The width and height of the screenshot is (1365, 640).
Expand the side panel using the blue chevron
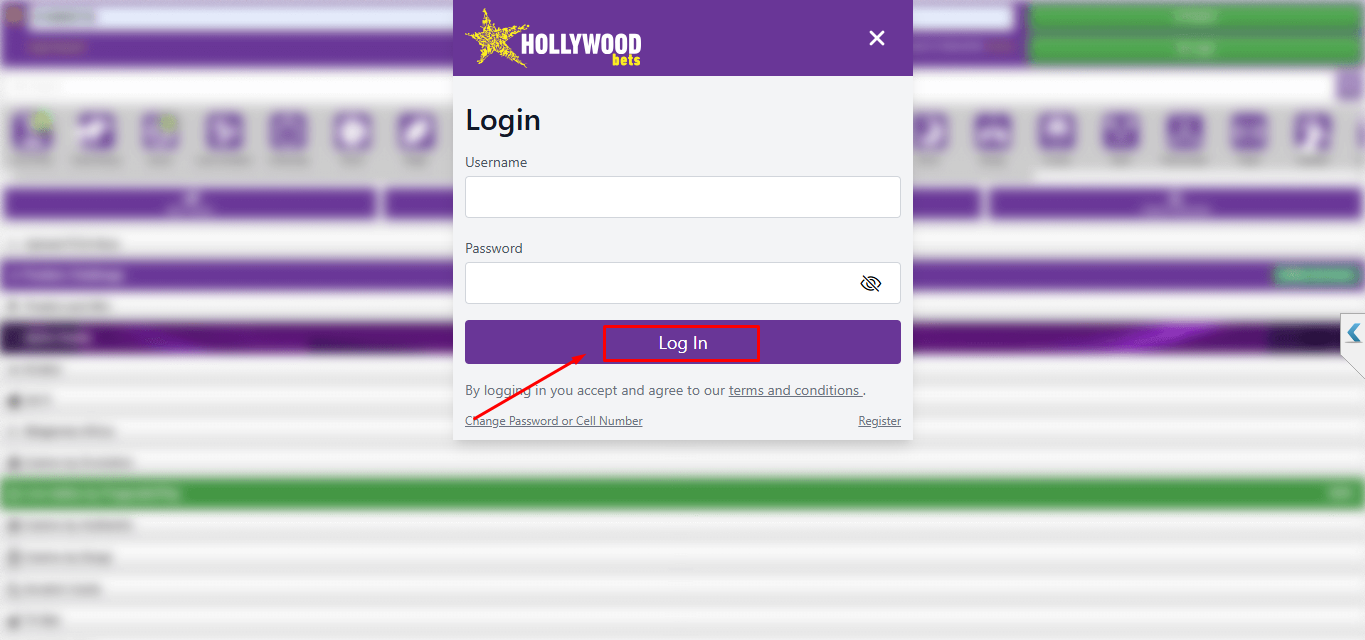[1353, 333]
